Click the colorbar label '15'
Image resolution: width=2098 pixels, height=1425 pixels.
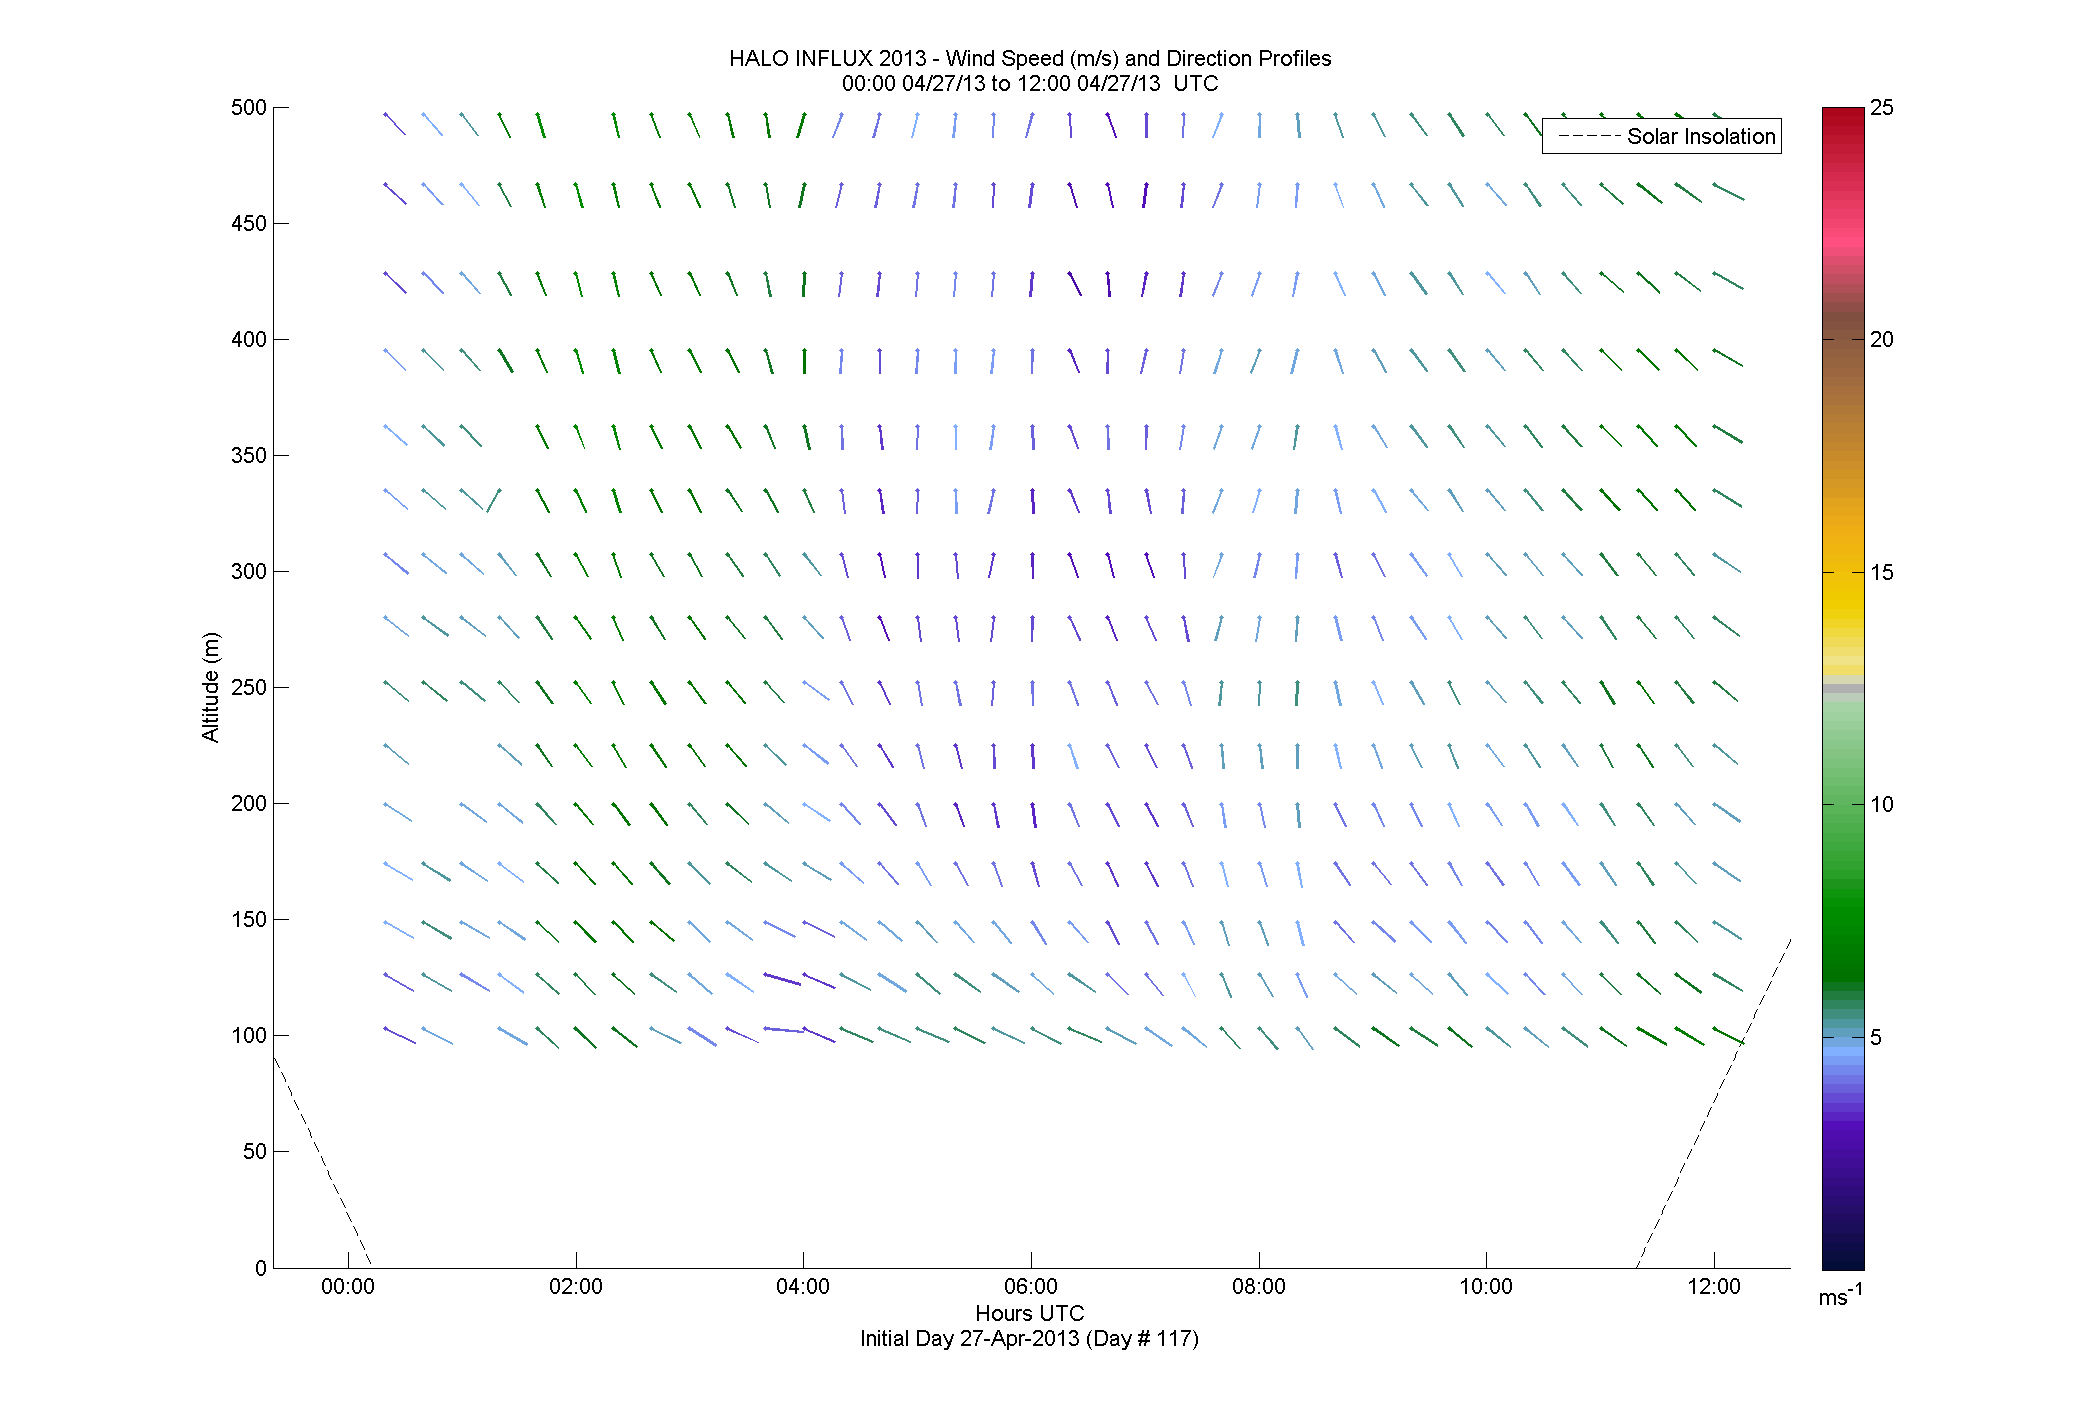point(1881,573)
